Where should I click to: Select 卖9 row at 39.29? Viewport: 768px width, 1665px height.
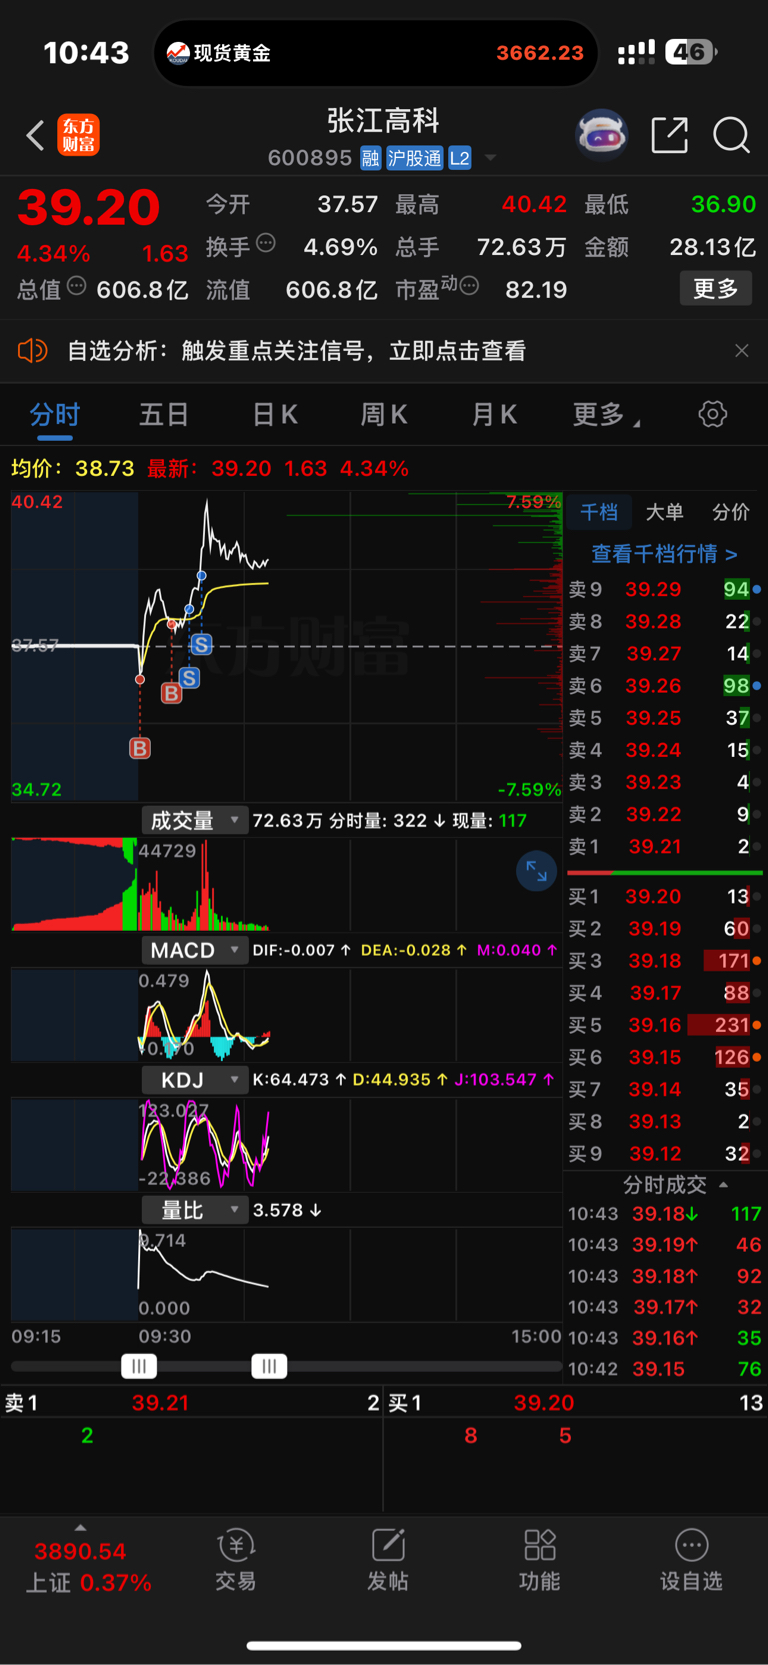click(x=664, y=590)
